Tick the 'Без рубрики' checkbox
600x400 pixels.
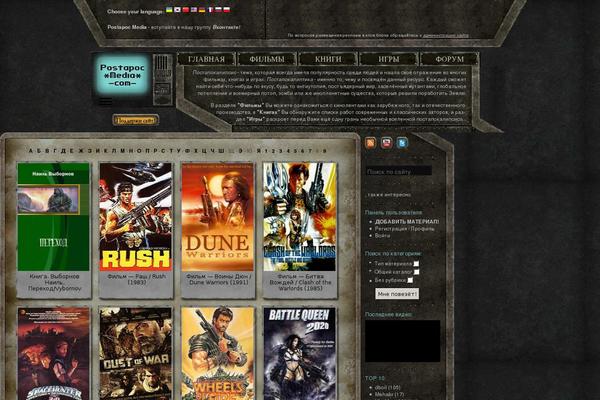410,280
